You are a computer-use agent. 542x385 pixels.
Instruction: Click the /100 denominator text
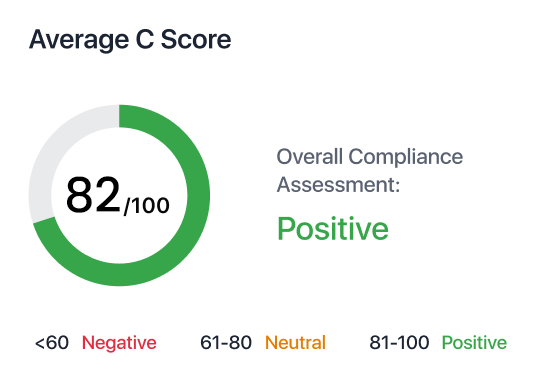[x=147, y=206]
